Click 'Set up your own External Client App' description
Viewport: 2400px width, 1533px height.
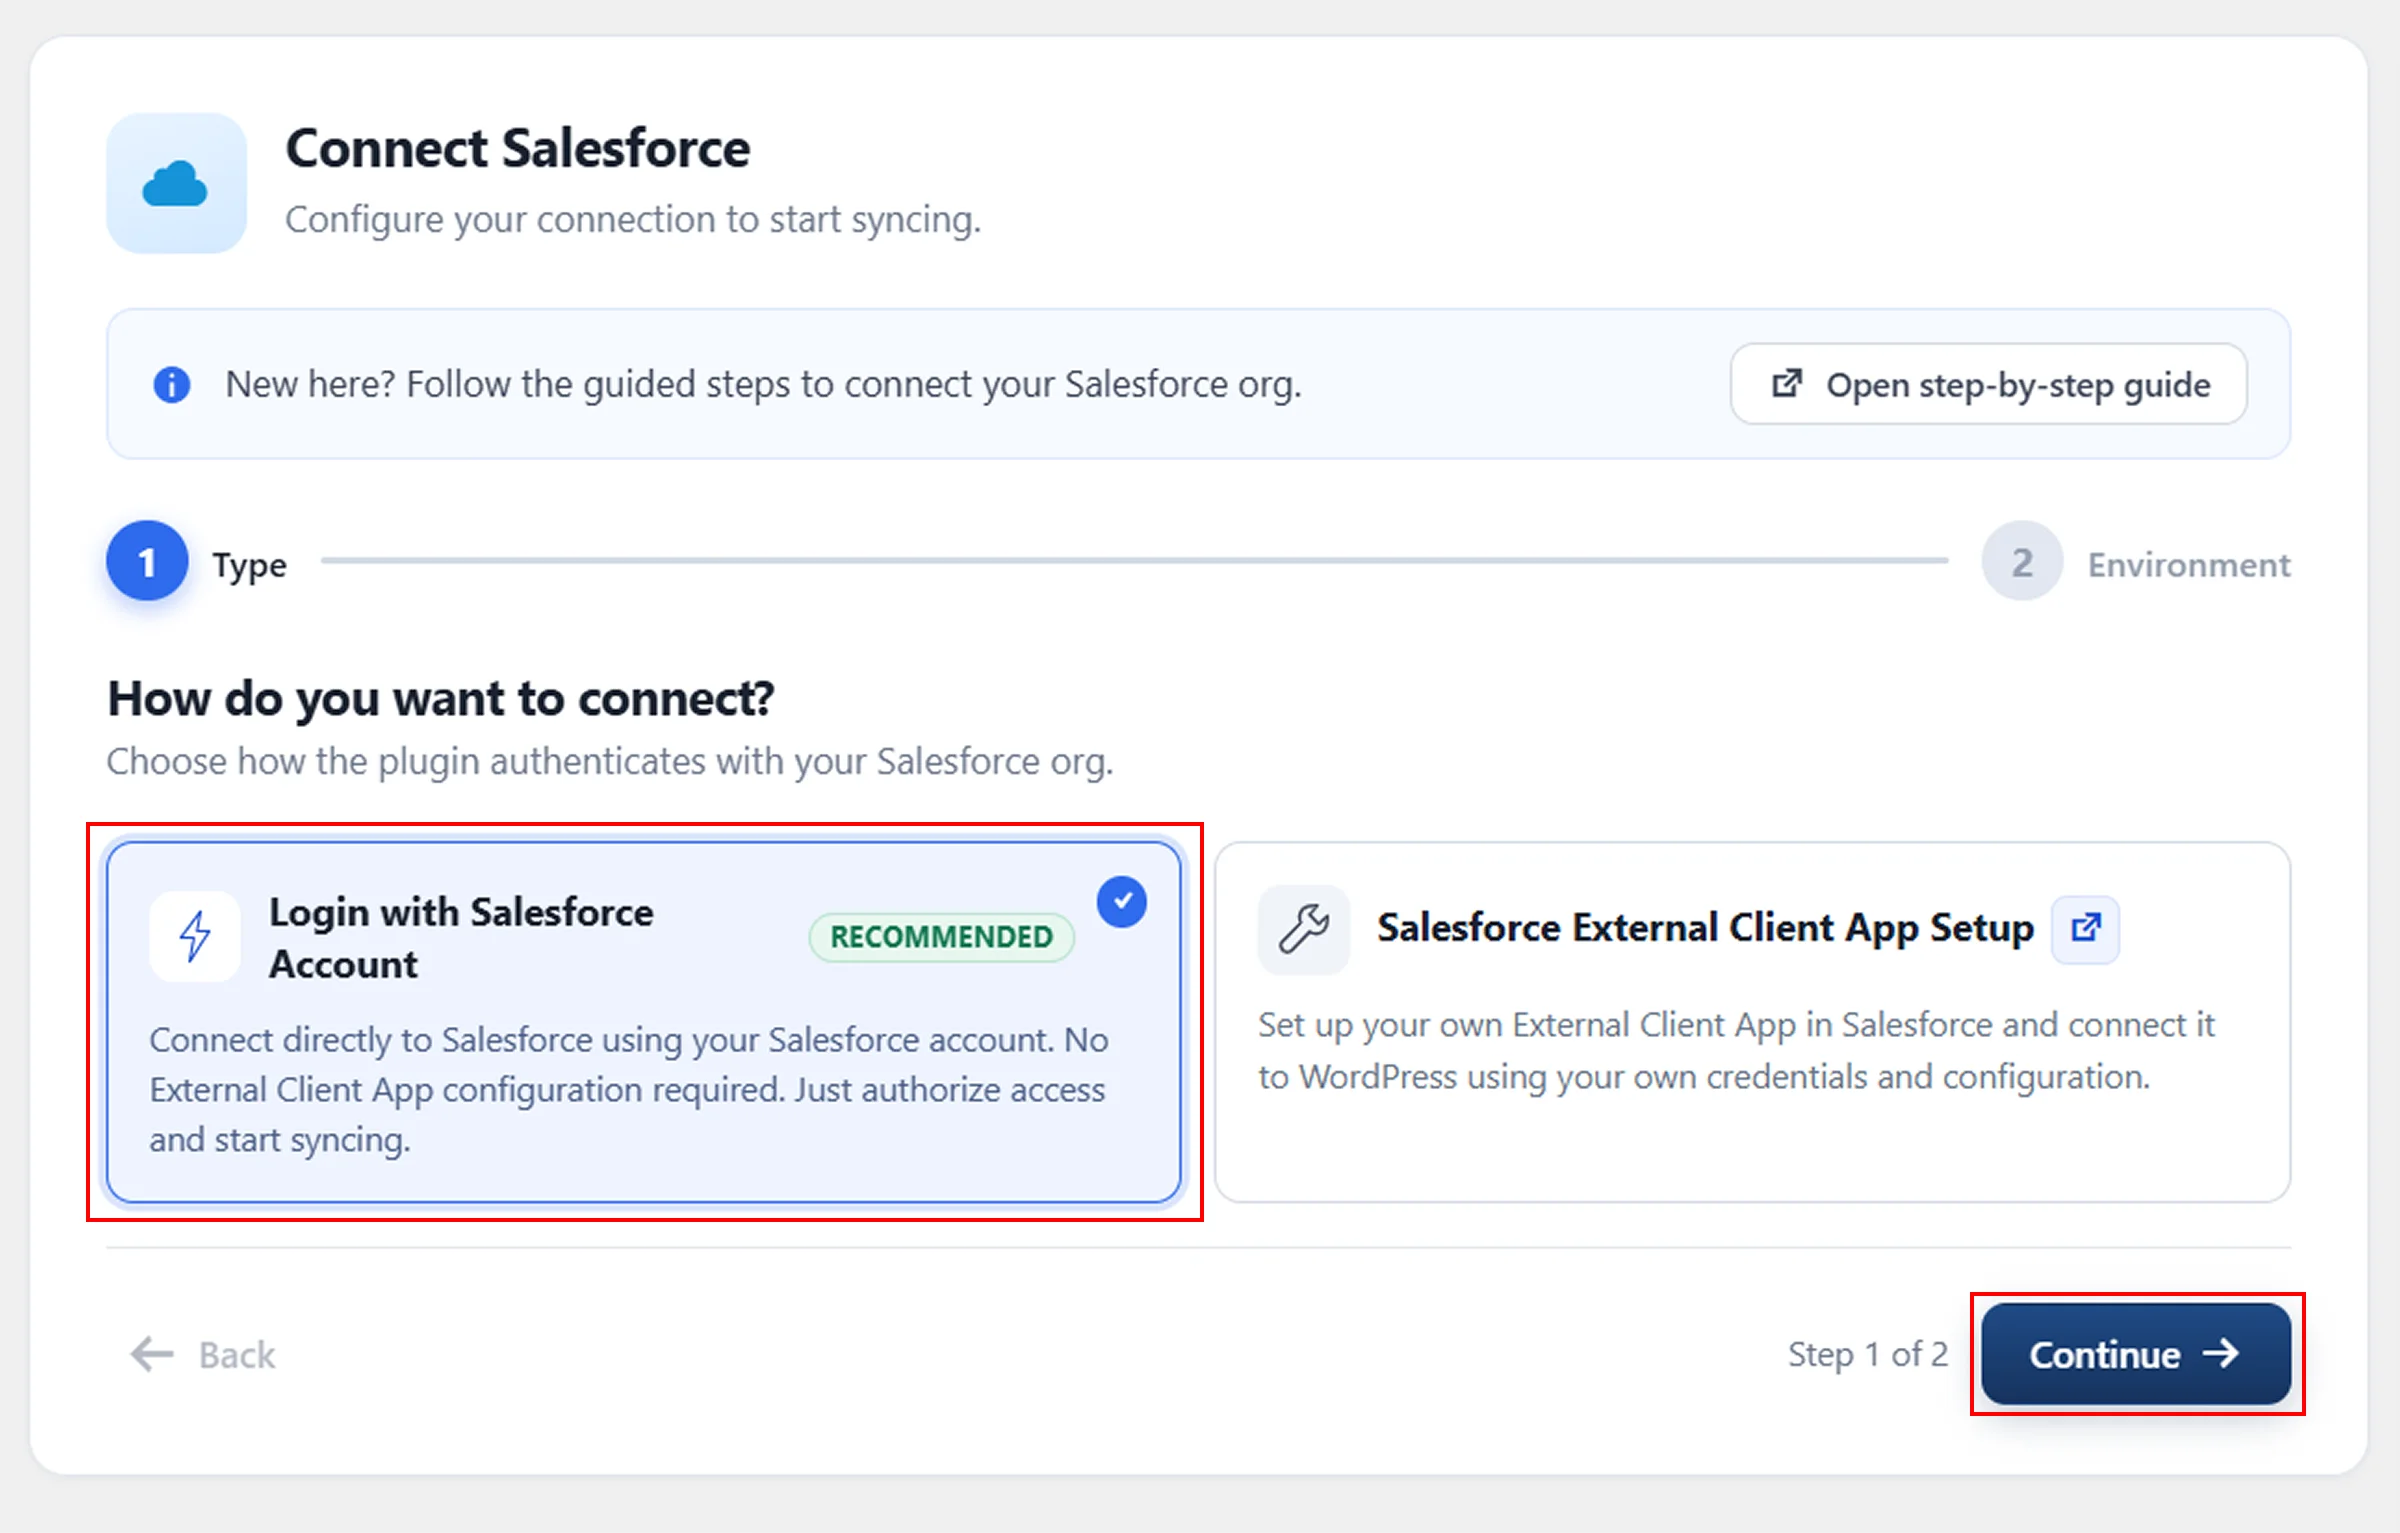pos(1737,1050)
